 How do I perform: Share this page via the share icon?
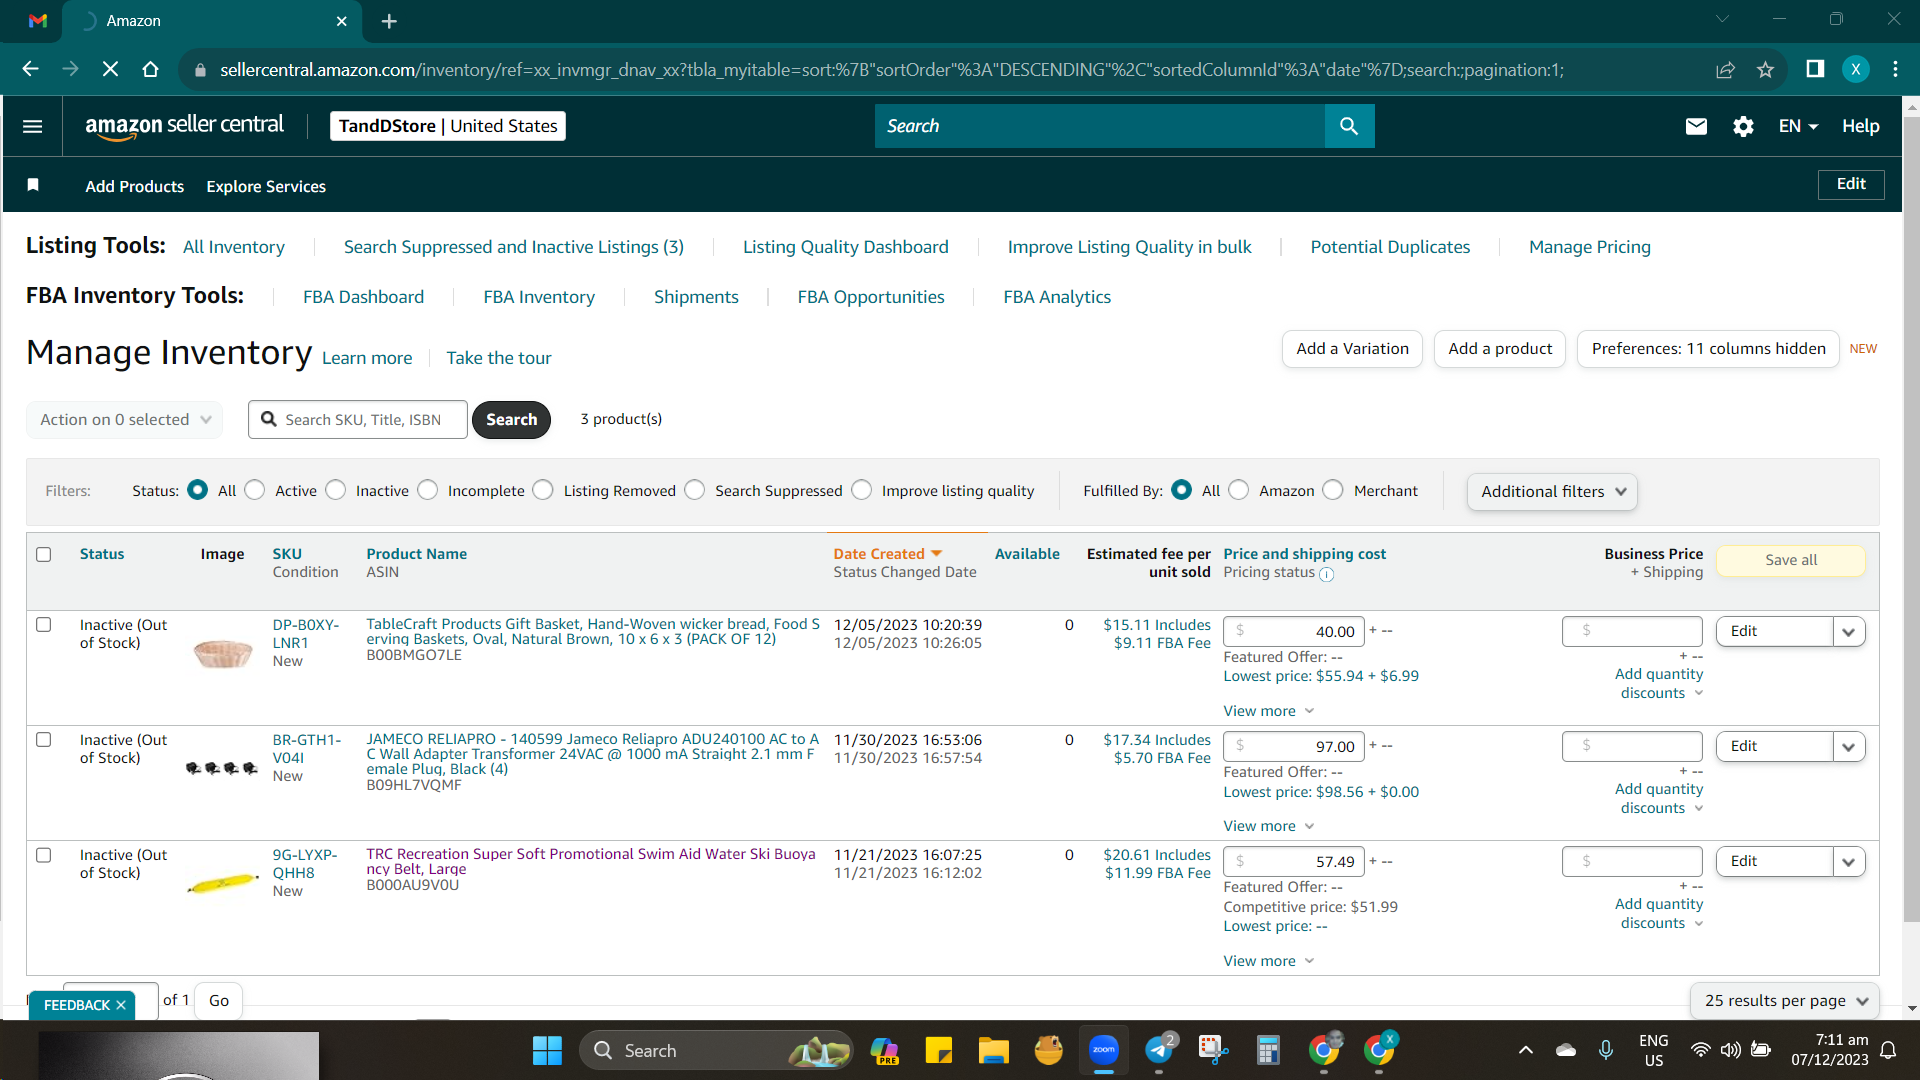click(1725, 69)
